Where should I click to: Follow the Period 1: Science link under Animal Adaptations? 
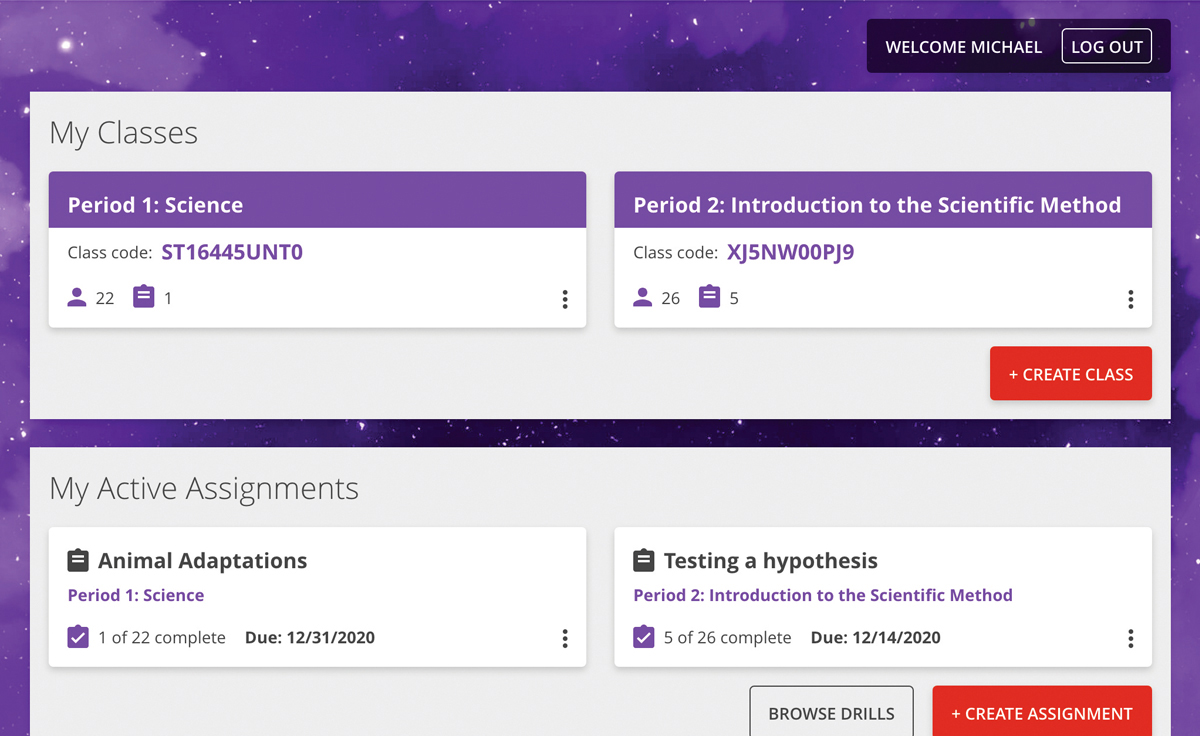point(136,595)
